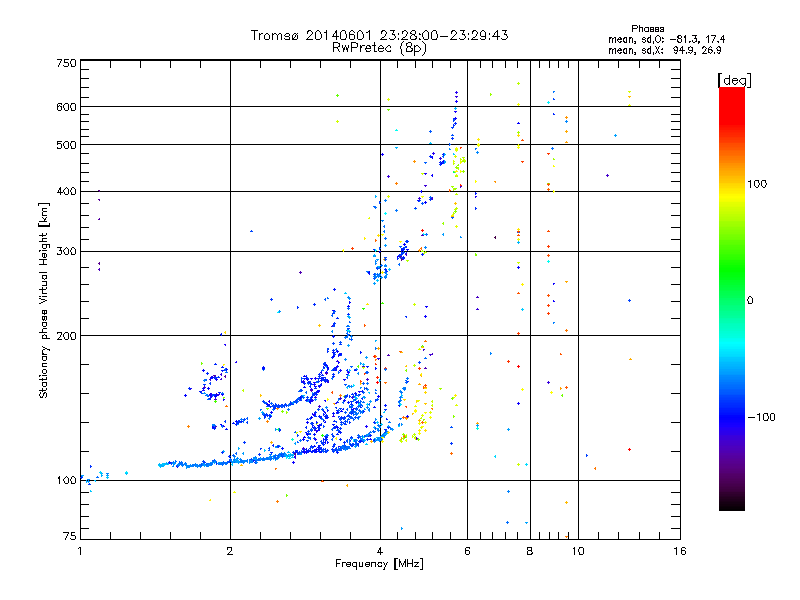
Task: Click the plot title 'Tromsø 20140601 23:28:00-23:29:43'
Action: 380,35
